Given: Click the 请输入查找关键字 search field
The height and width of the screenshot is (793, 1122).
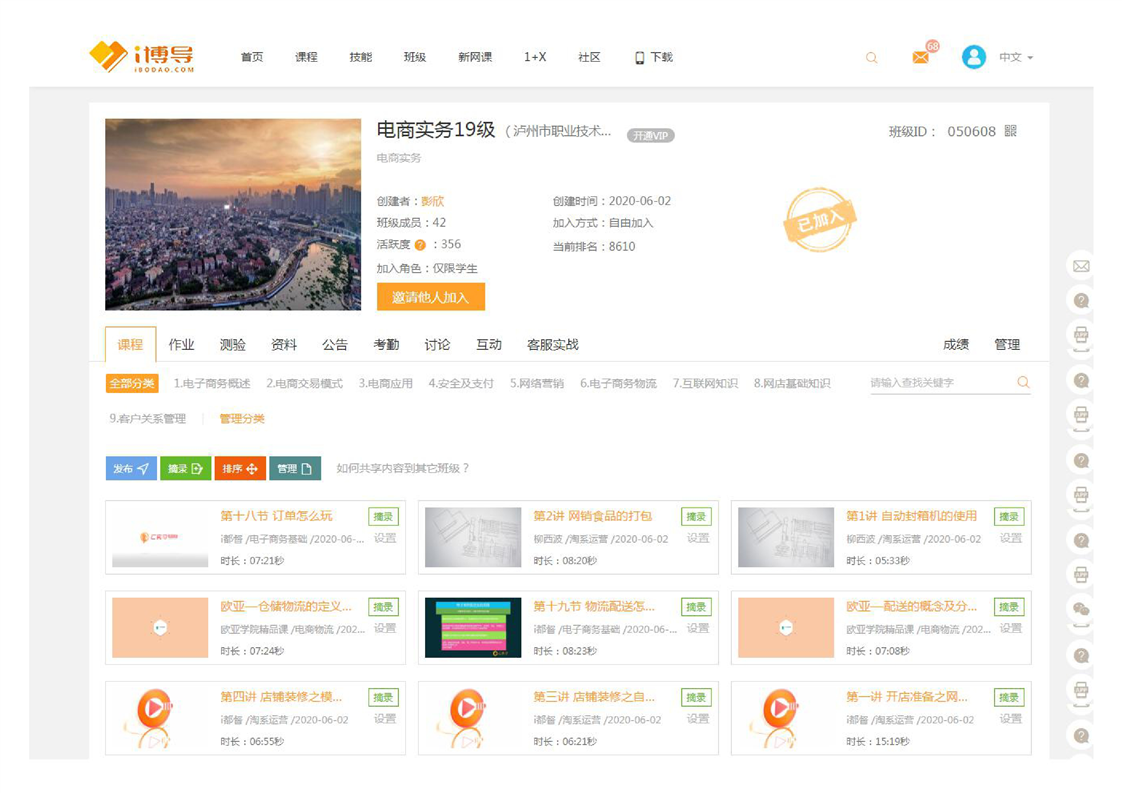Looking at the screenshot, I should point(940,382).
